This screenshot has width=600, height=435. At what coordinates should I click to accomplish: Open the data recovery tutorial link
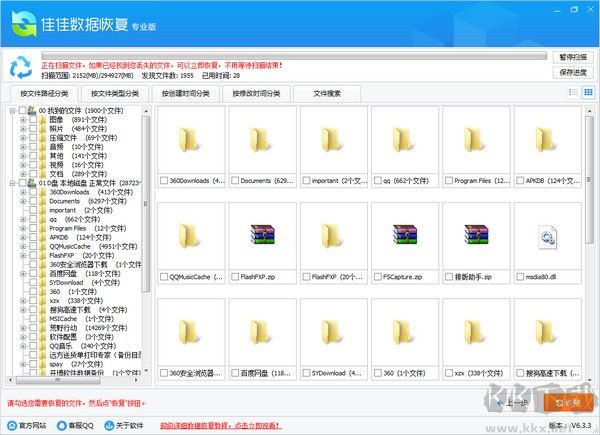(x=220, y=425)
